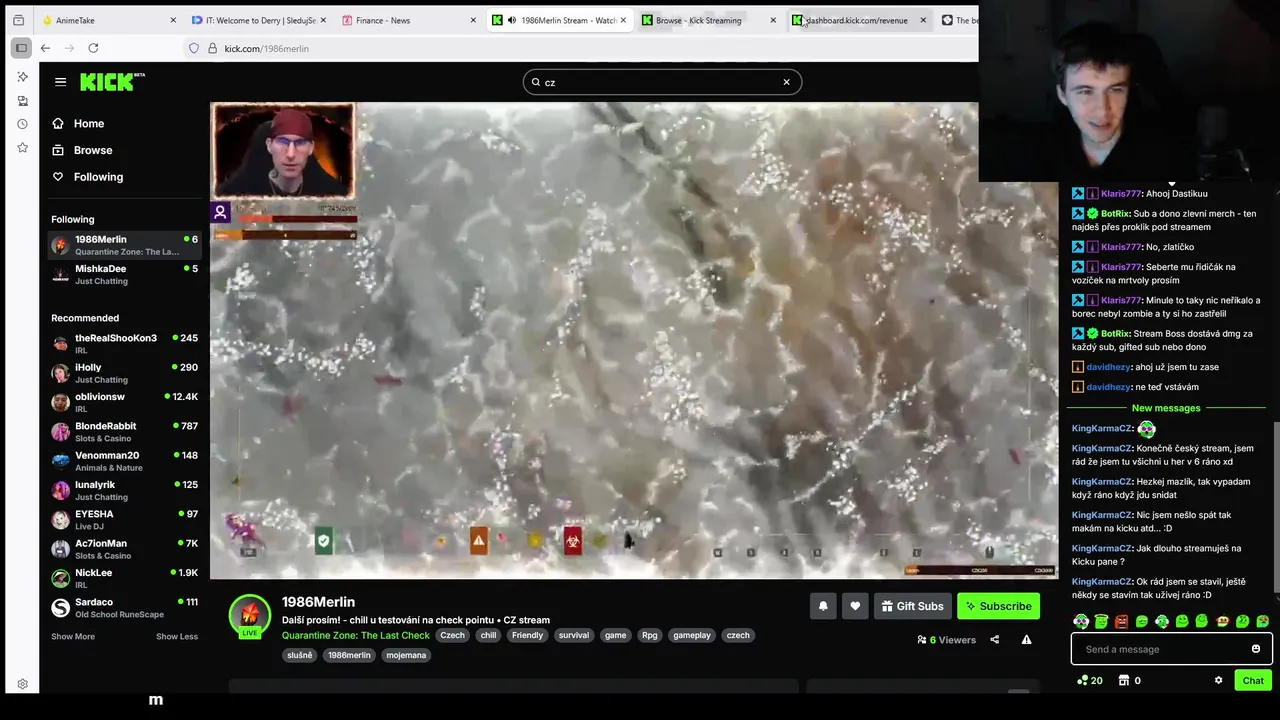This screenshot has height=720, width=1280.
Task: Click the green Subscribe button
Action: pyautogui.click(x=998, y=606)
